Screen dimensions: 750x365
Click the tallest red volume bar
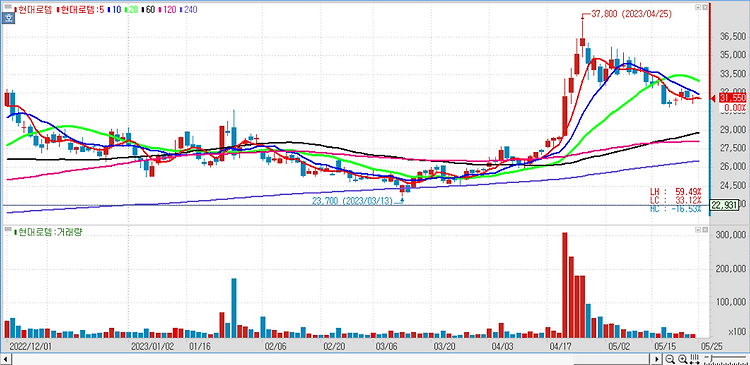pyautogui.click(x=564, y=285)
